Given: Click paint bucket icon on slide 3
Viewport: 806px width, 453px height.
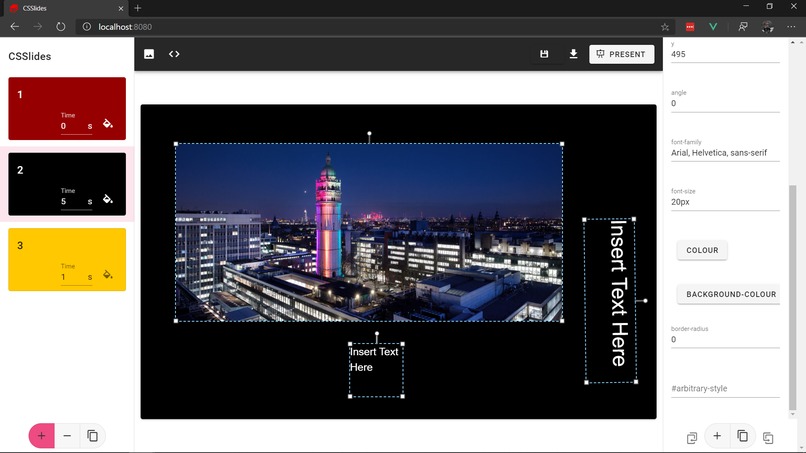Looking at the screenshot, I should (x=107, y=275).
